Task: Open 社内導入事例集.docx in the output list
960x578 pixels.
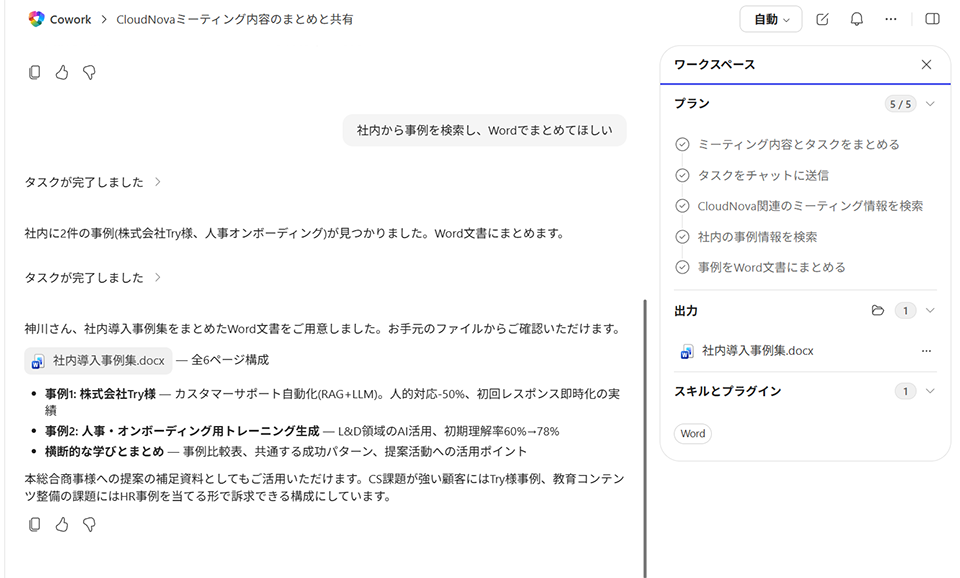Action: point(757,351)
